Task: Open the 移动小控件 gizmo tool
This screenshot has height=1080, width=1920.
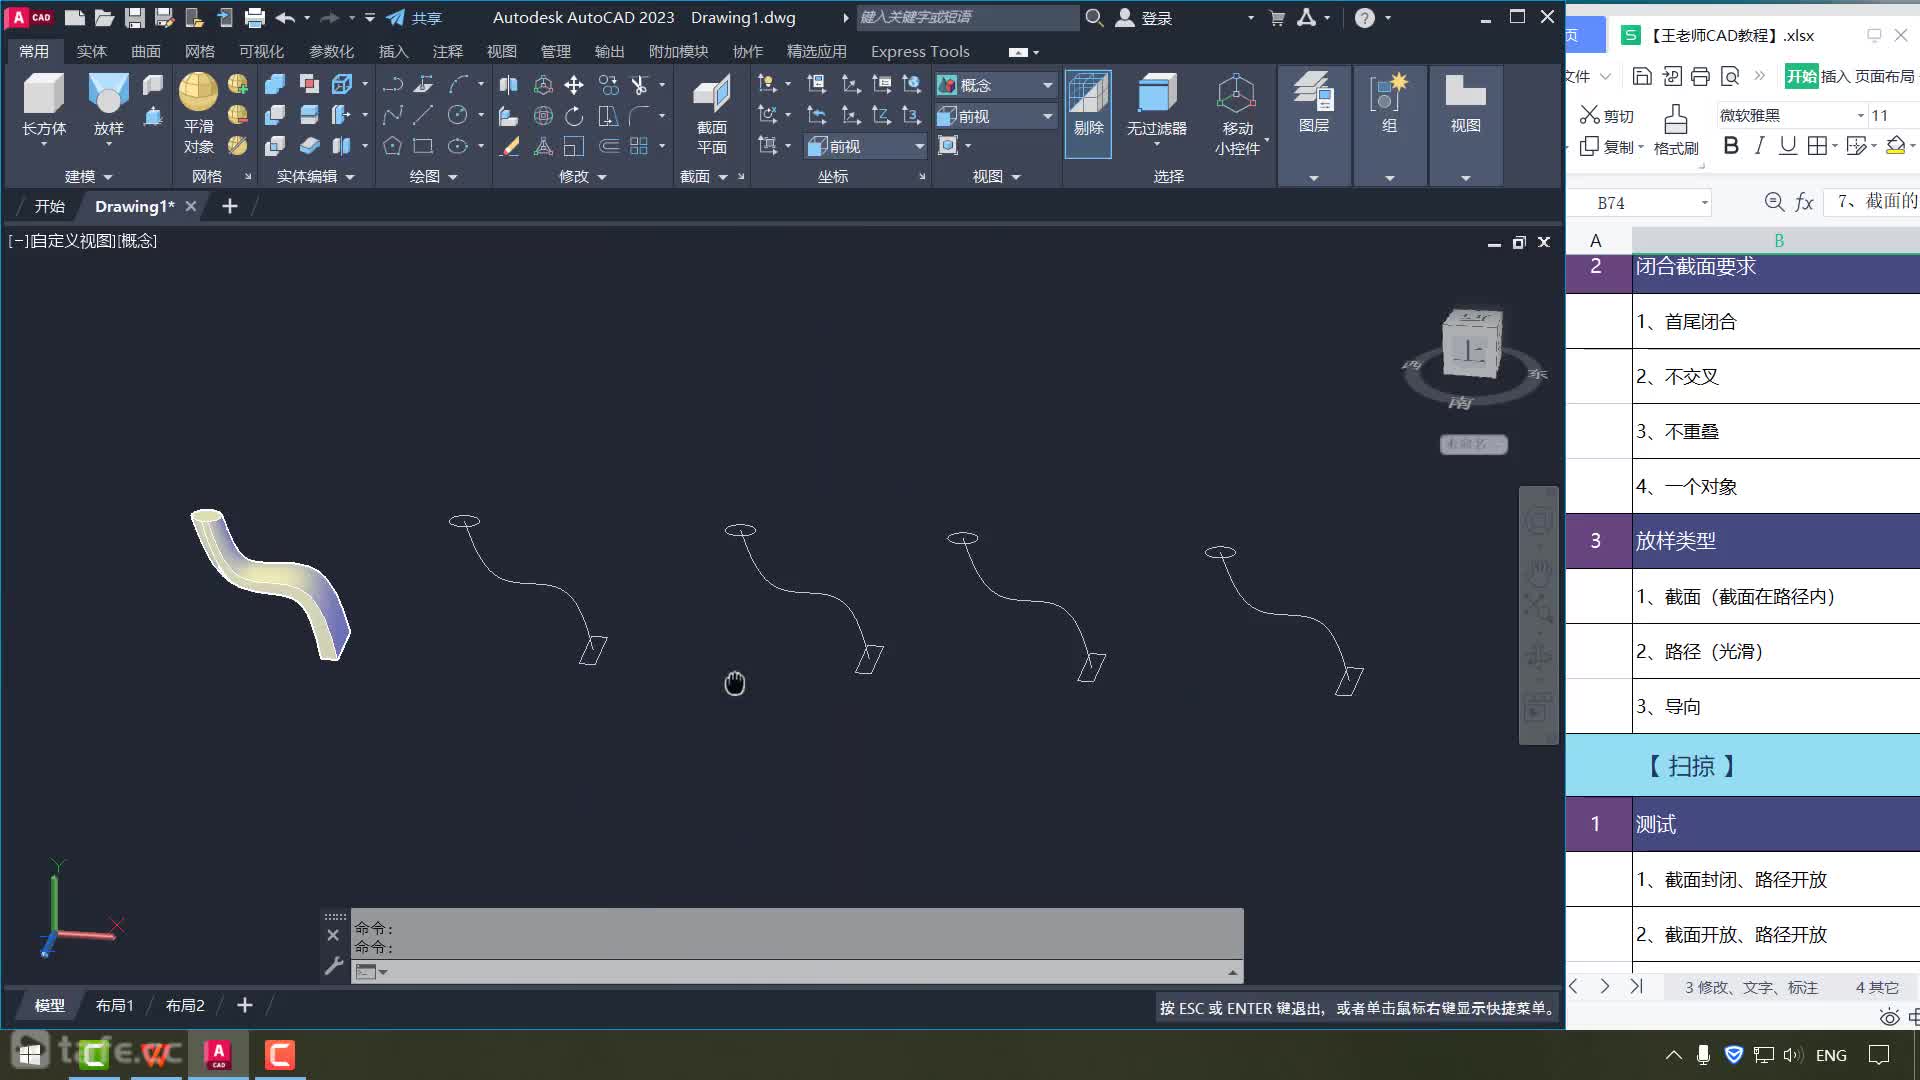Action: 1237,113
